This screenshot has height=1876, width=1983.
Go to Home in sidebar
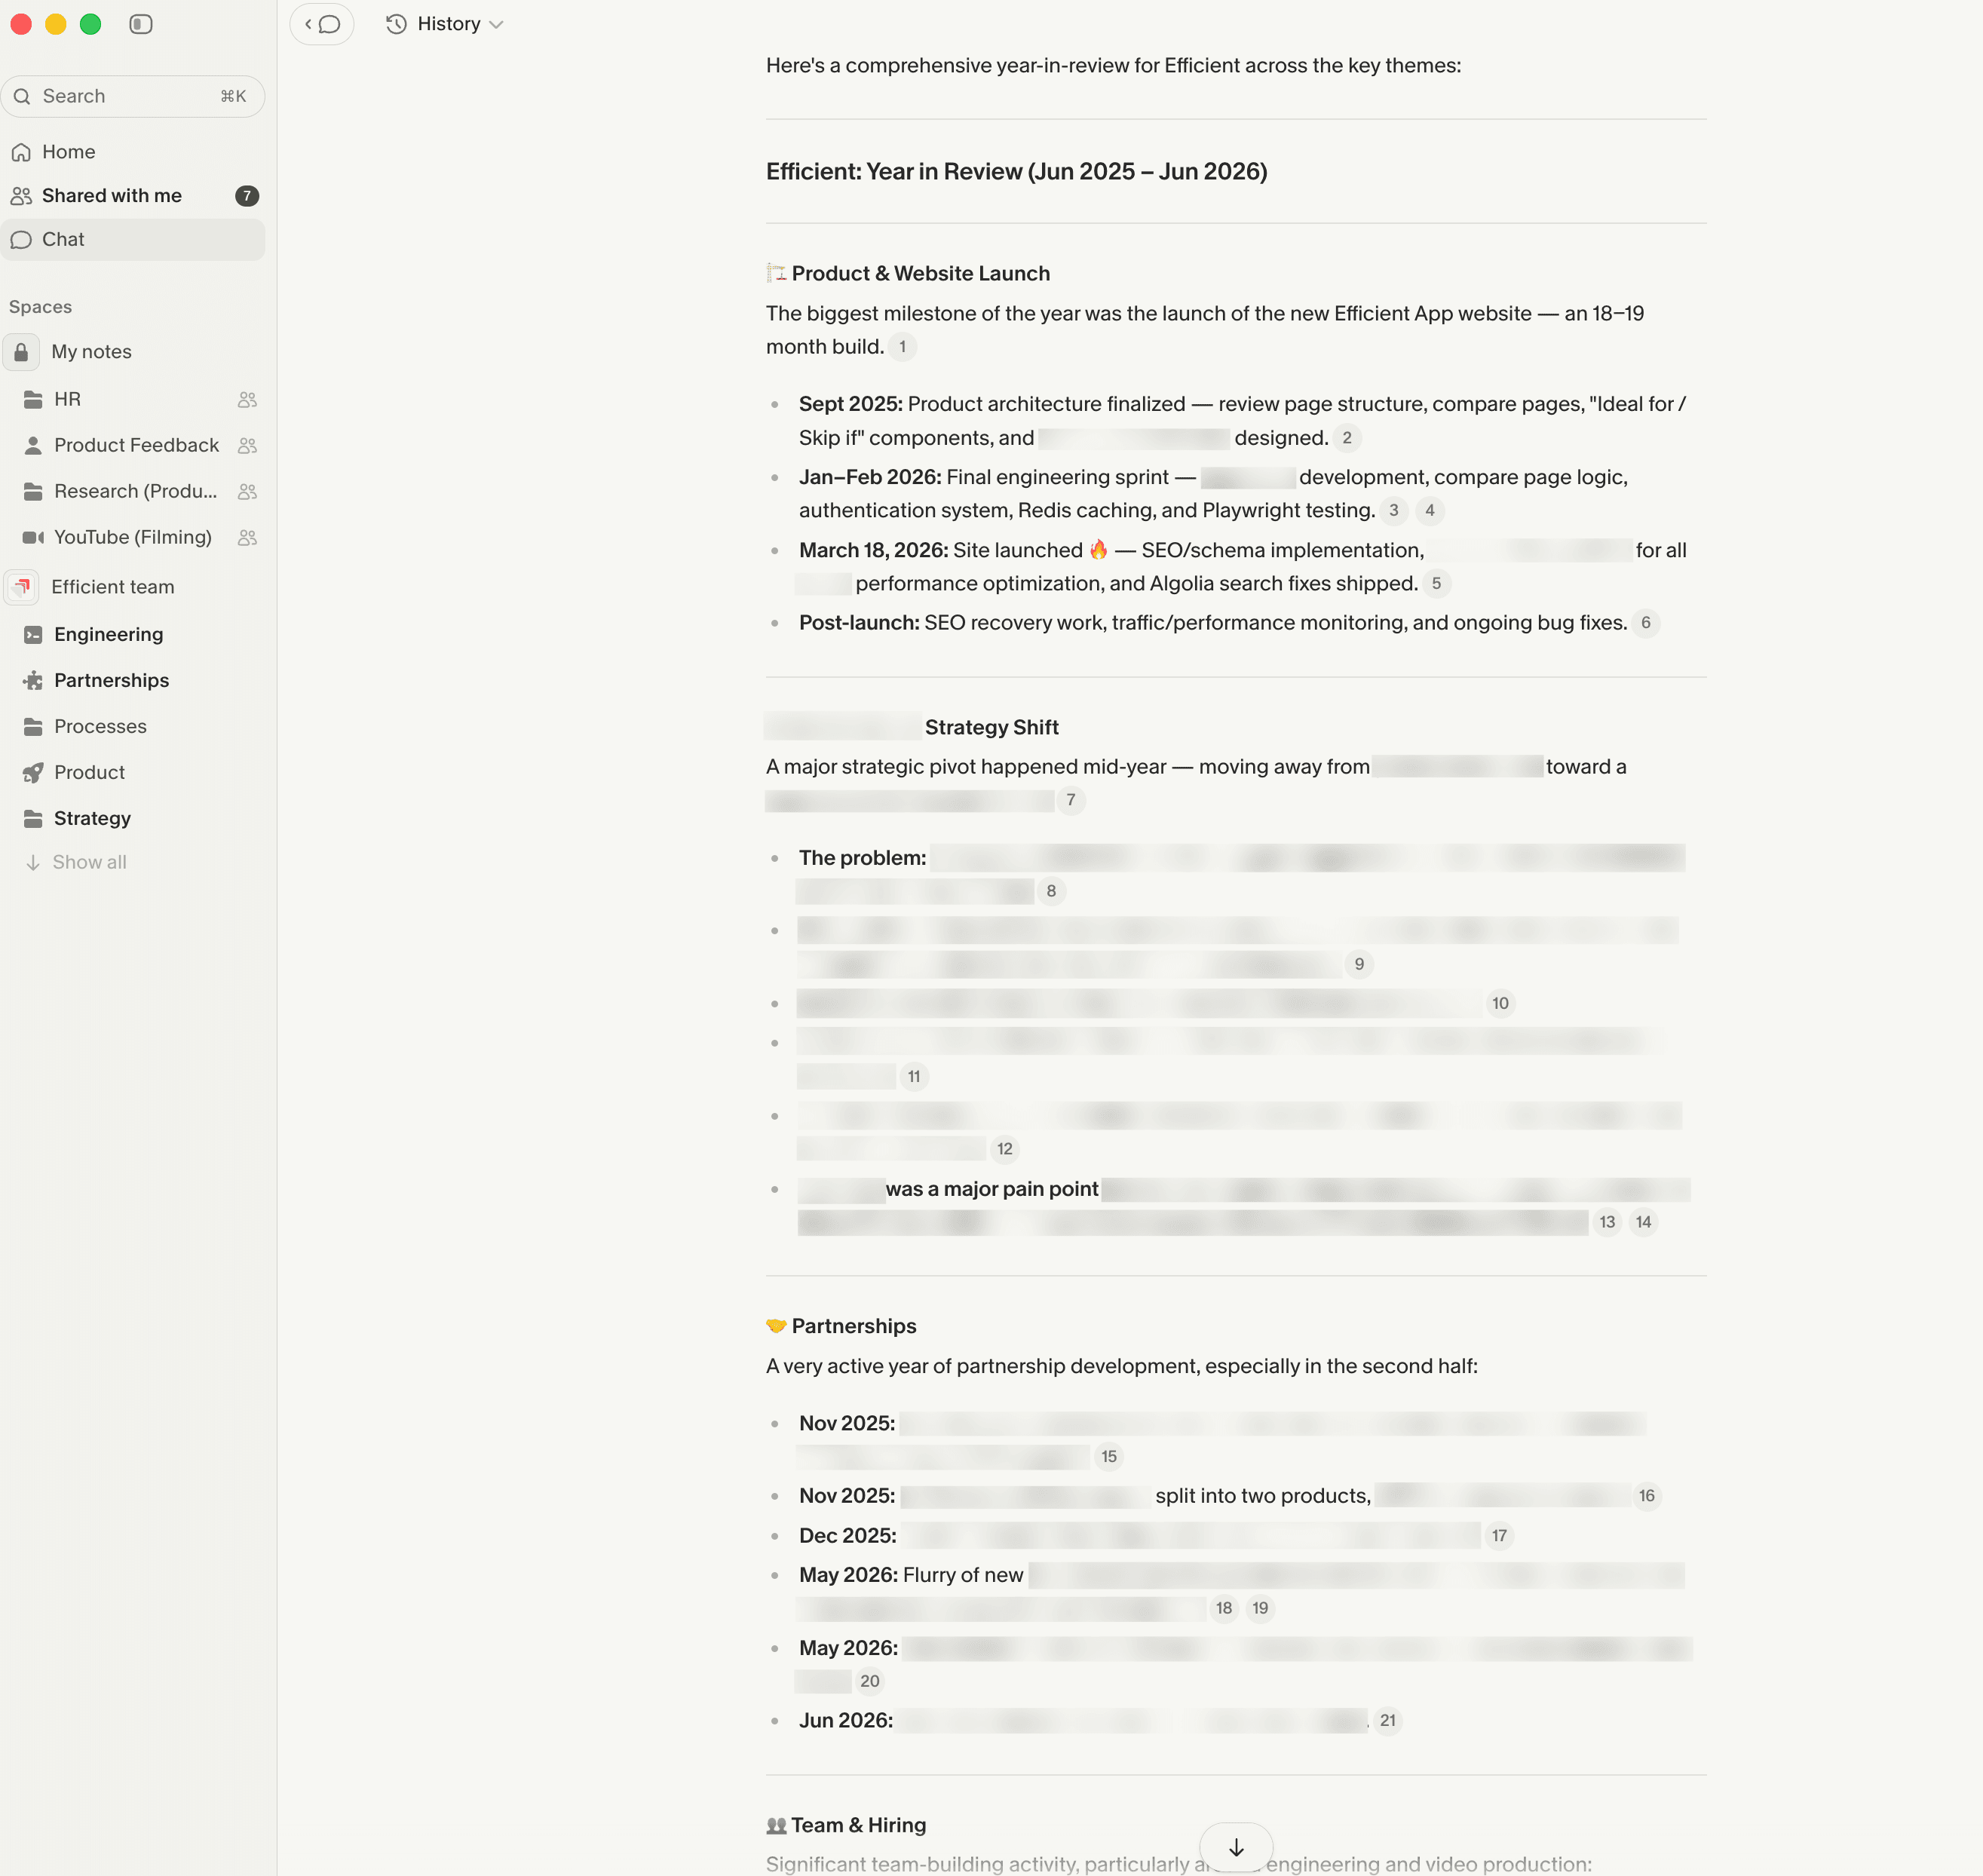(133, 152)
